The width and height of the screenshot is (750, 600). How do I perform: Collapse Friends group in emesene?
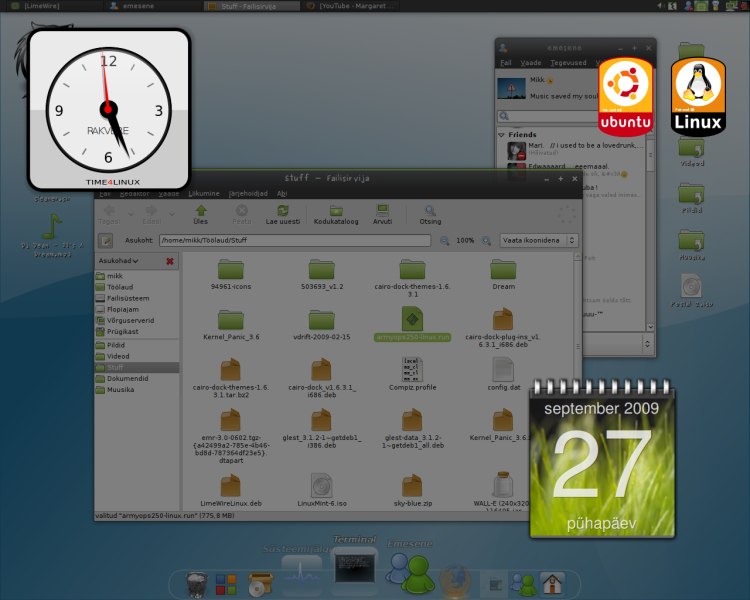tap(501, 135)
